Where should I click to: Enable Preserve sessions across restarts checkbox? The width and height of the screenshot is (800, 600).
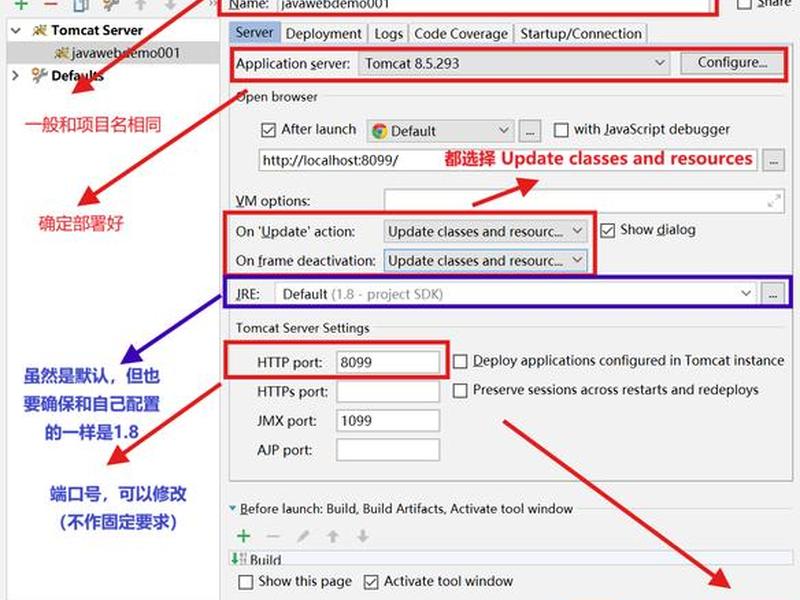pos(460,391)
